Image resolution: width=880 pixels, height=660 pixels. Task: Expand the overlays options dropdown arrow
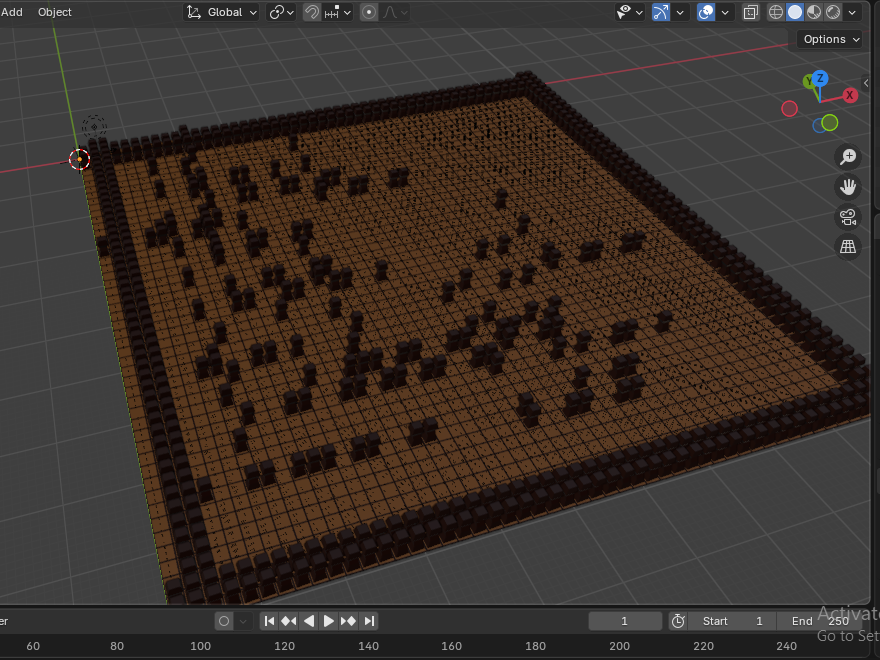point(725,12)
